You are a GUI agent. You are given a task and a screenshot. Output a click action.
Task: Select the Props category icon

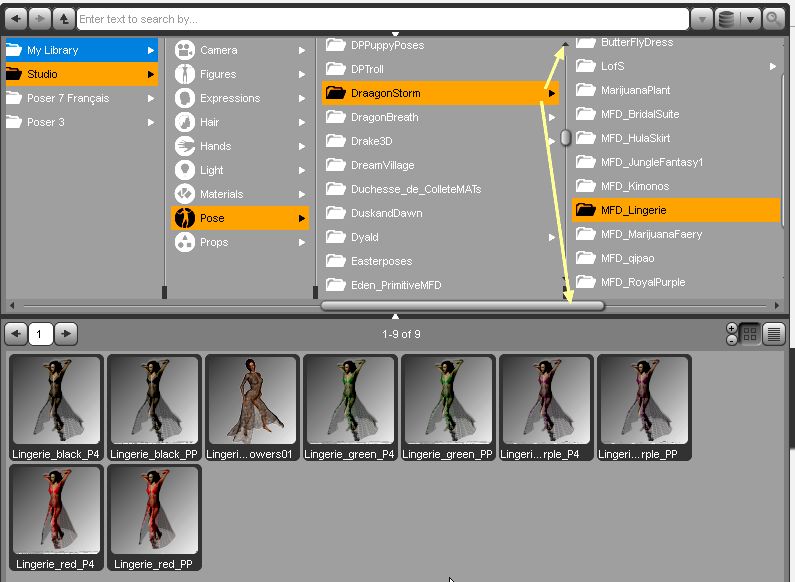185,242
